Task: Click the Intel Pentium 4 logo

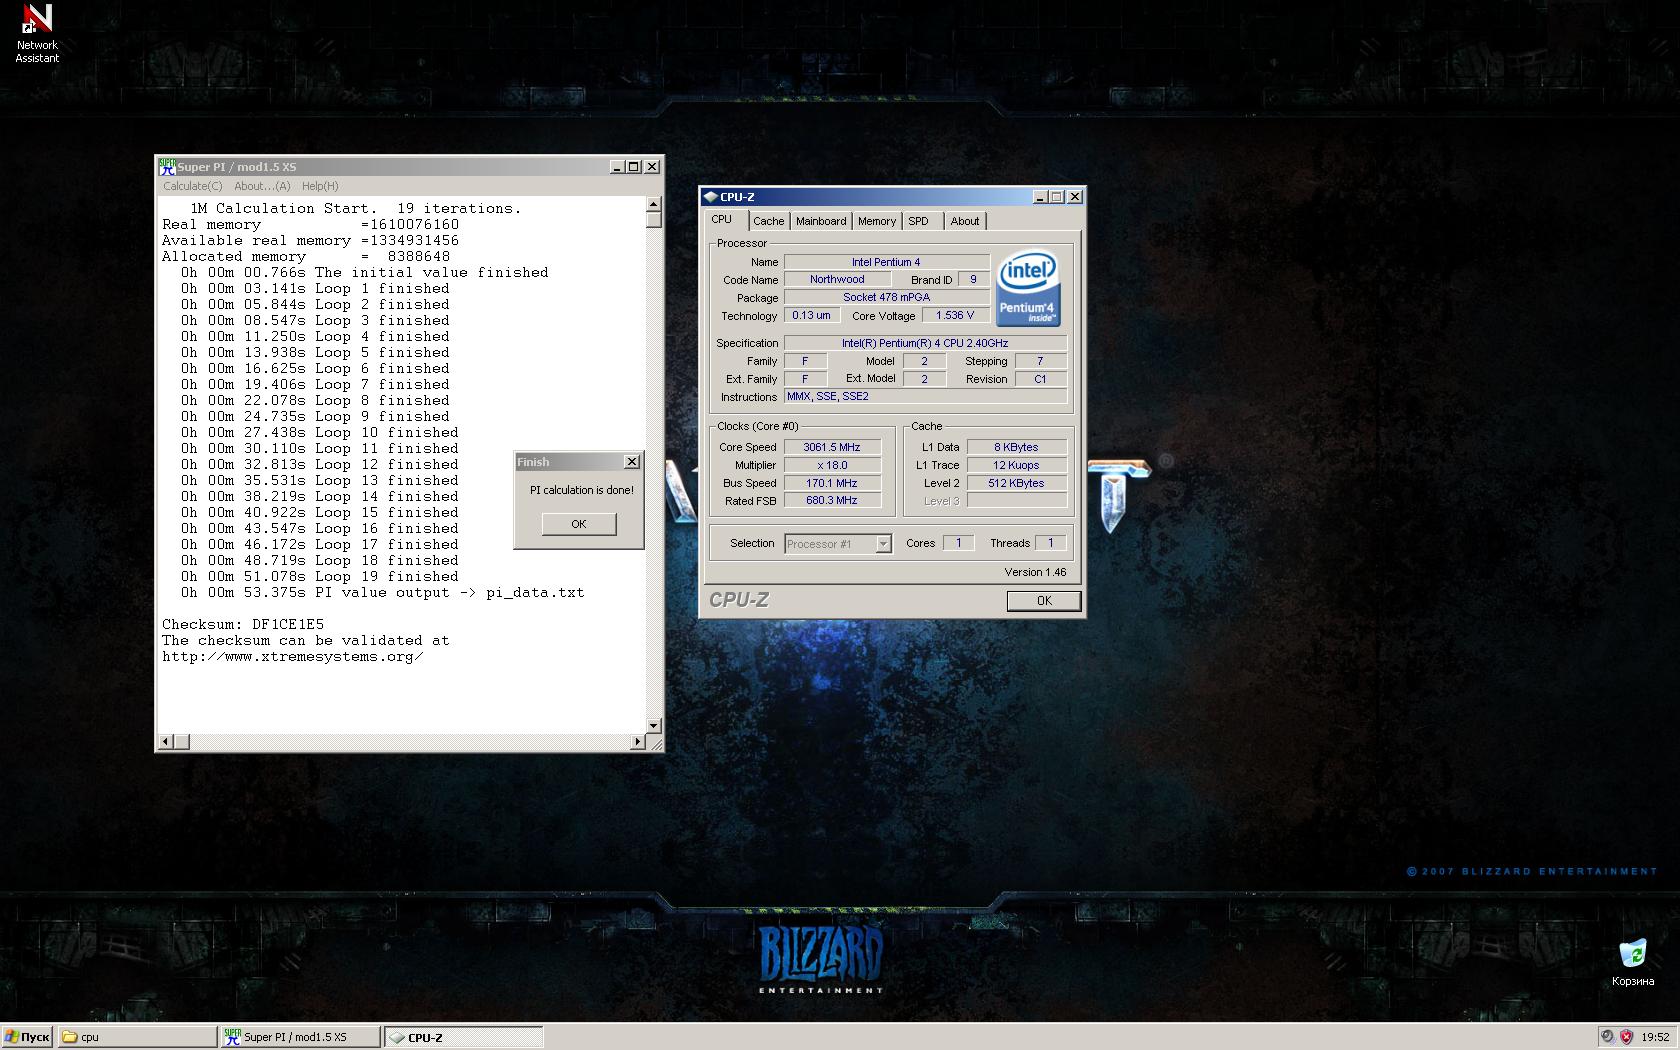Action: coord(1028,287)
